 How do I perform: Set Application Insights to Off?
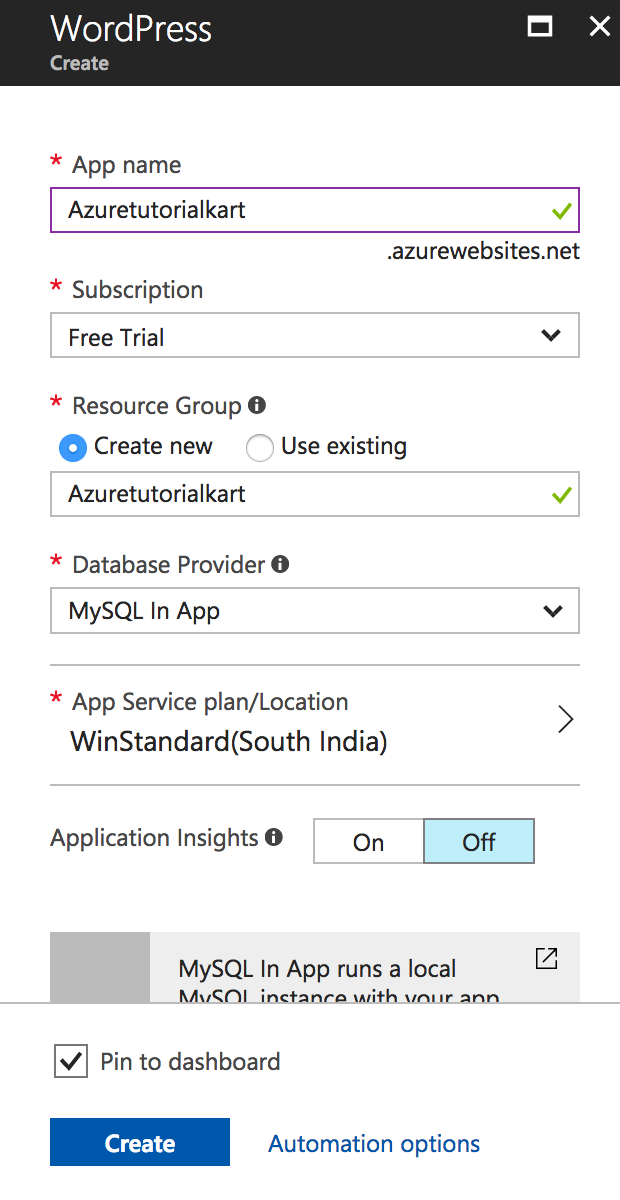(478, 841)
